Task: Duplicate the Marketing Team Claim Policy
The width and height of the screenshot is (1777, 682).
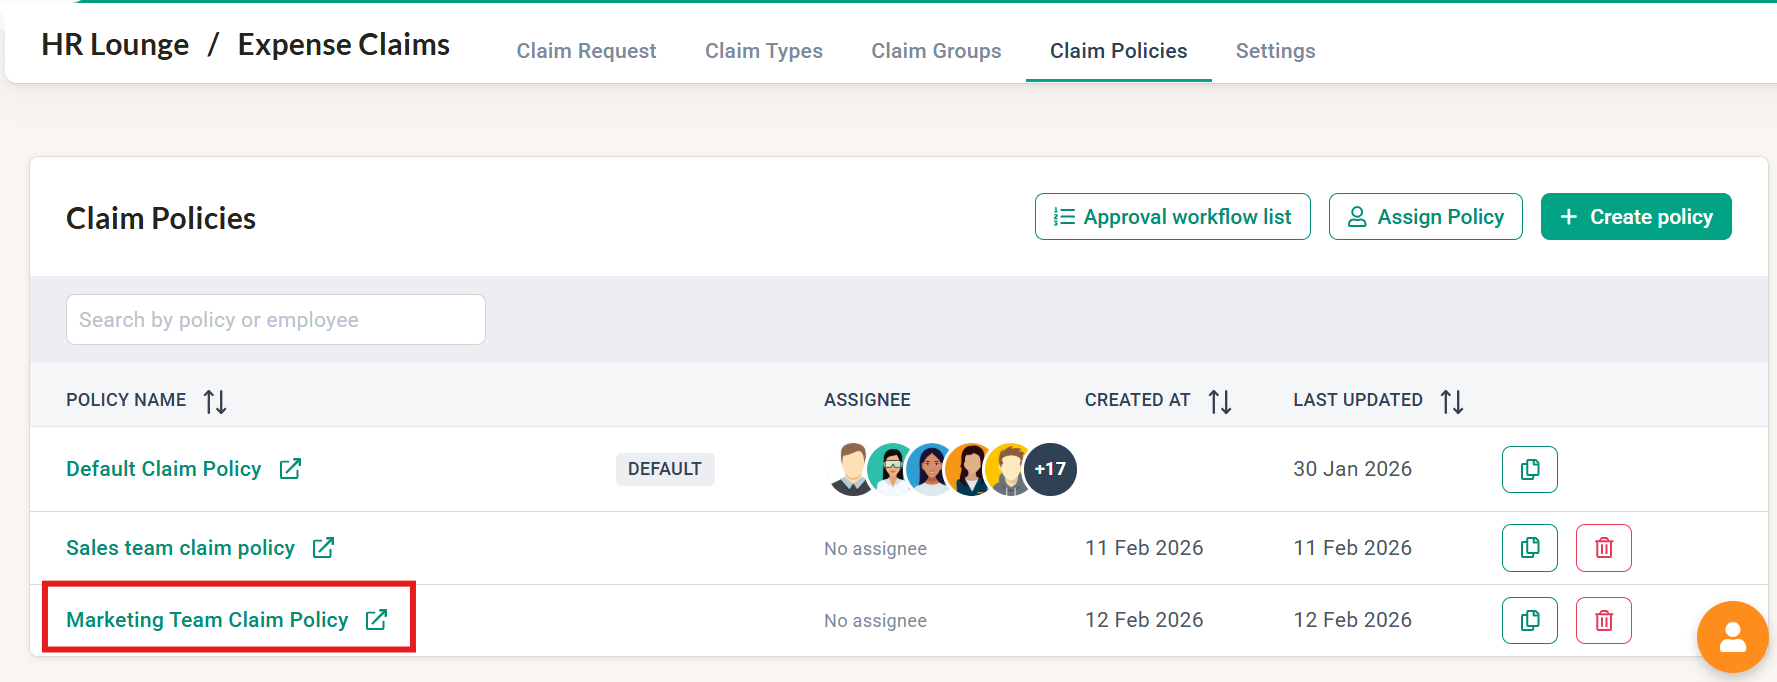Action: tap(1529, 620)
